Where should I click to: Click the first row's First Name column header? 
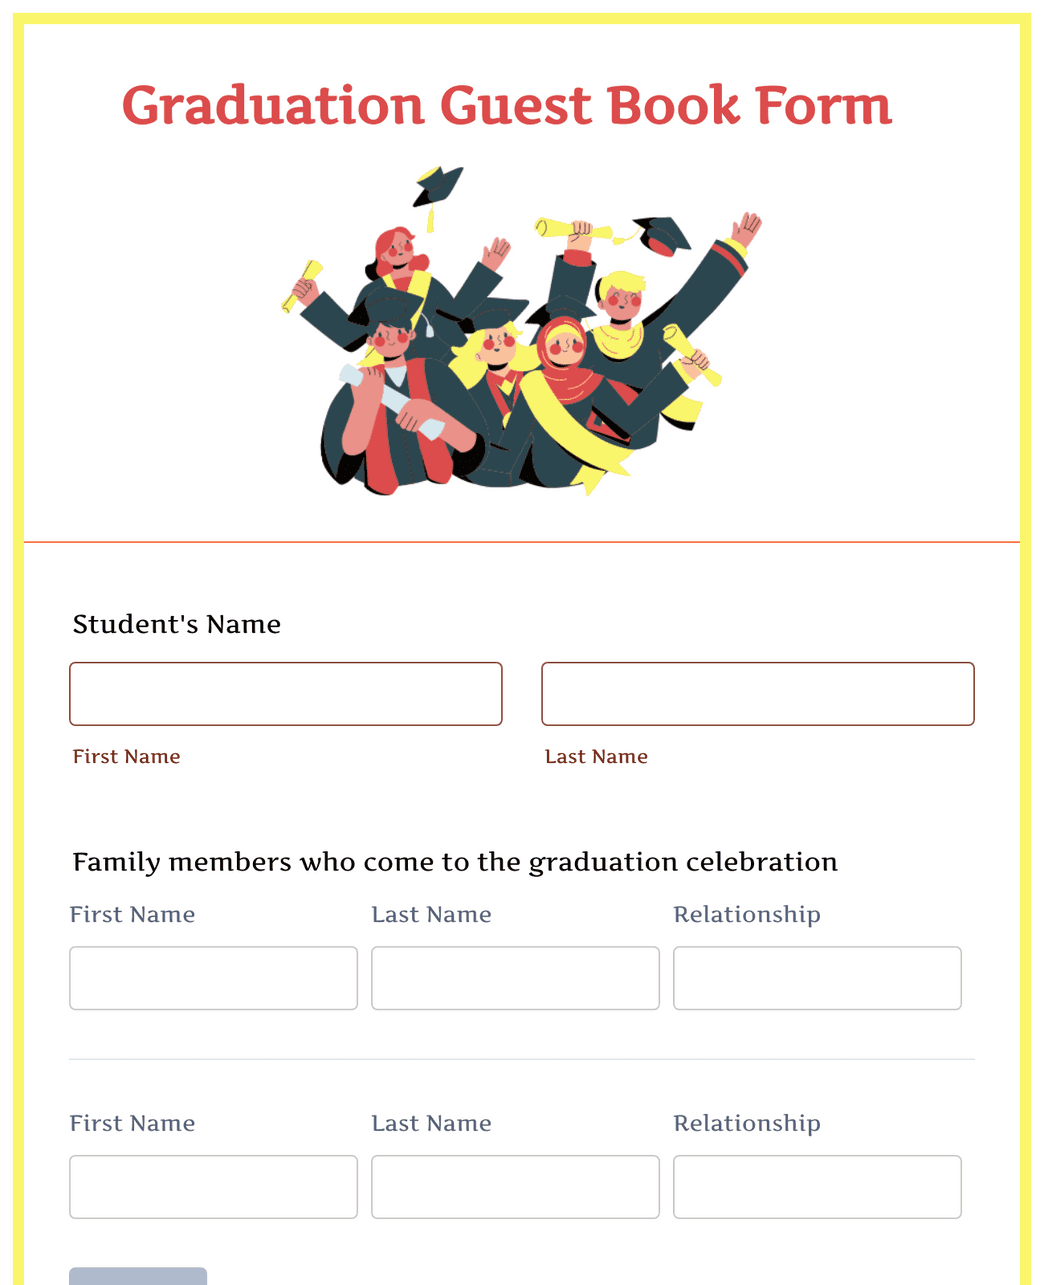pos(132,914)
